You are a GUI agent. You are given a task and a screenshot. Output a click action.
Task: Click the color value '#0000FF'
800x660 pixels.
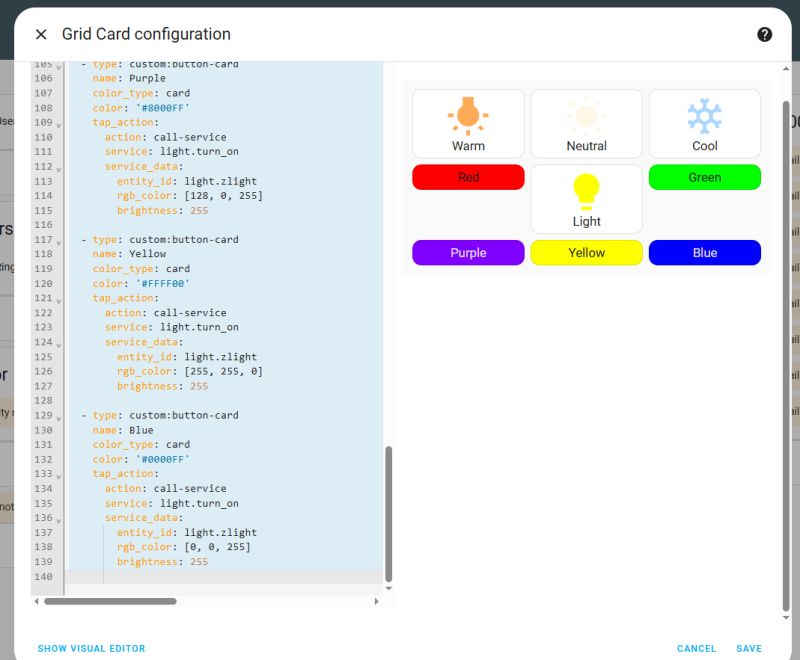pyautogui.click(x=163, y=459)
